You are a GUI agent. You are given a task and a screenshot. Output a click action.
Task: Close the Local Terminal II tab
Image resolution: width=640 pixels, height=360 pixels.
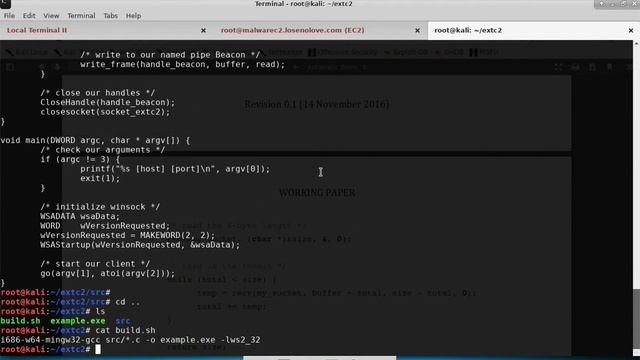(203, 31)
